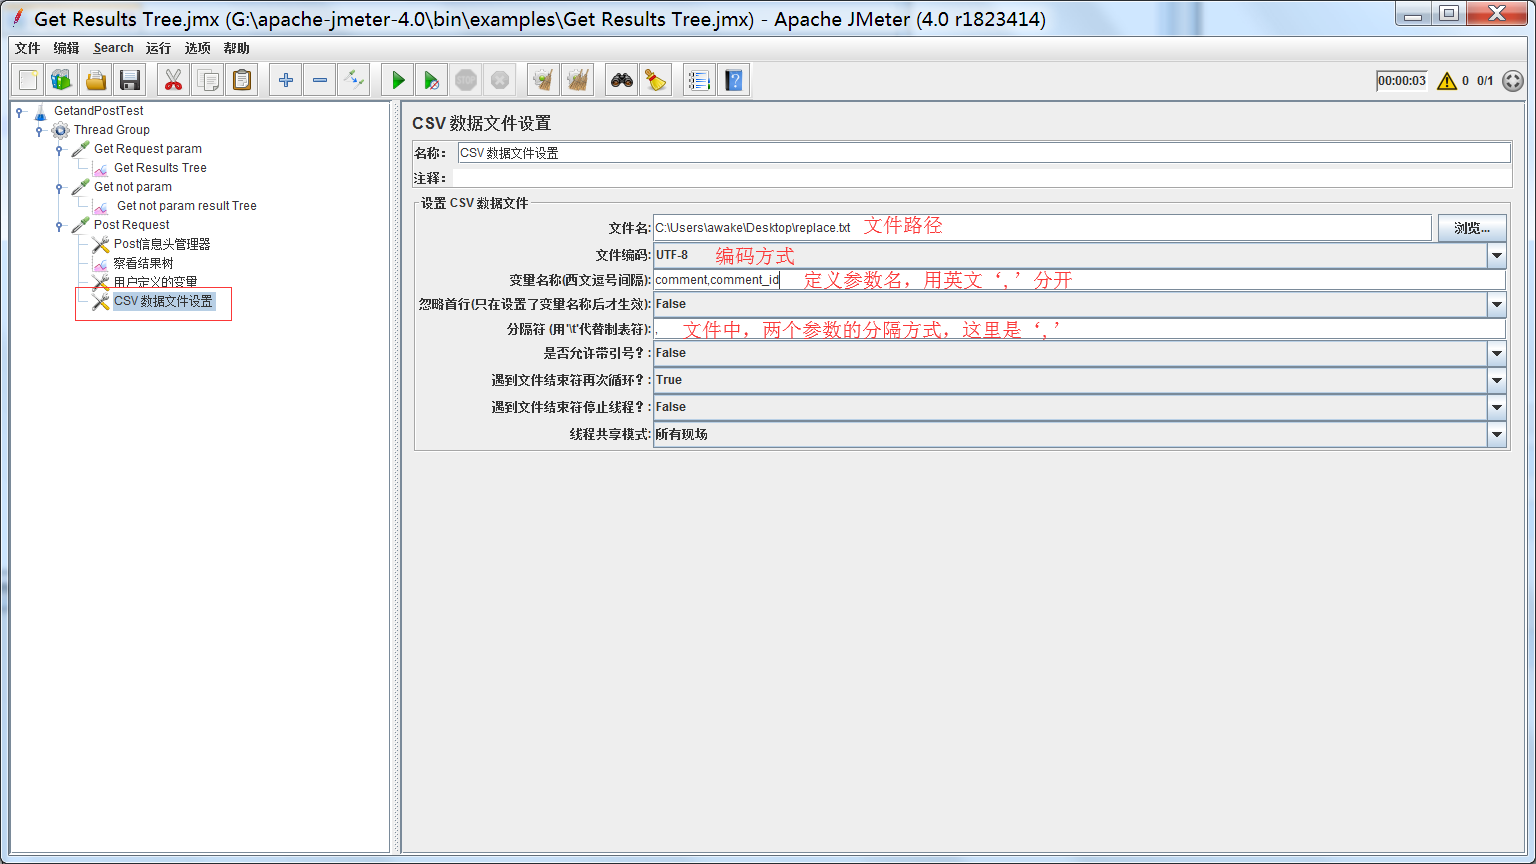The height and width of the screenshot is (864, 1536).
Task: Open help with question-mark icon
Action: tap(734, 80)
